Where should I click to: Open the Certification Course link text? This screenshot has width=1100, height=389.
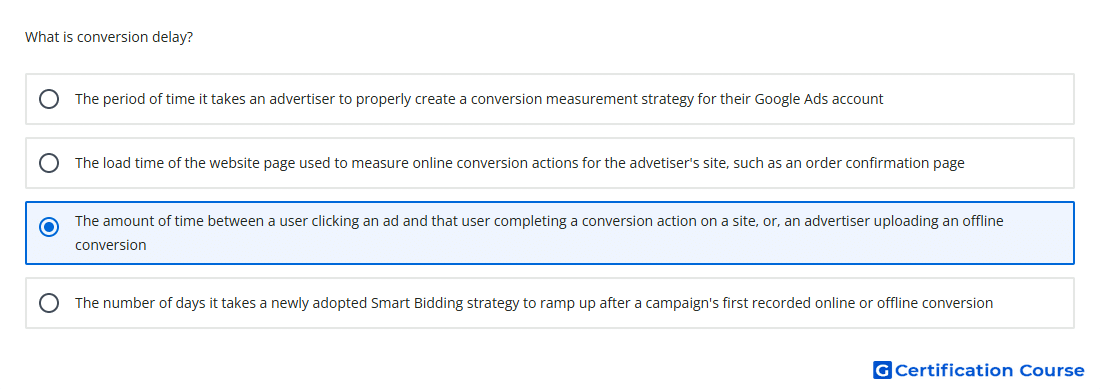tap(989, 370)
